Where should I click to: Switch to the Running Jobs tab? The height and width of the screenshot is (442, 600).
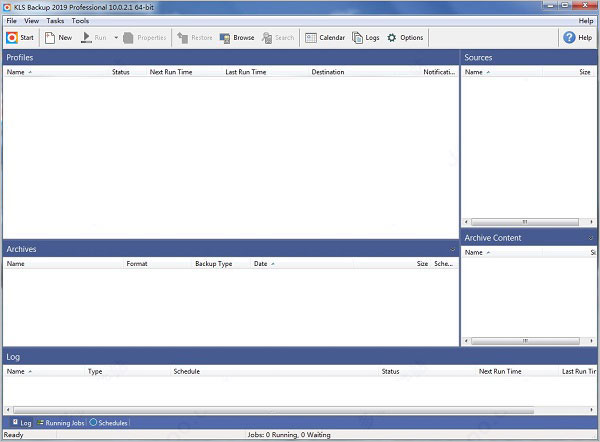pyautogui.click(x=60, y=423)
